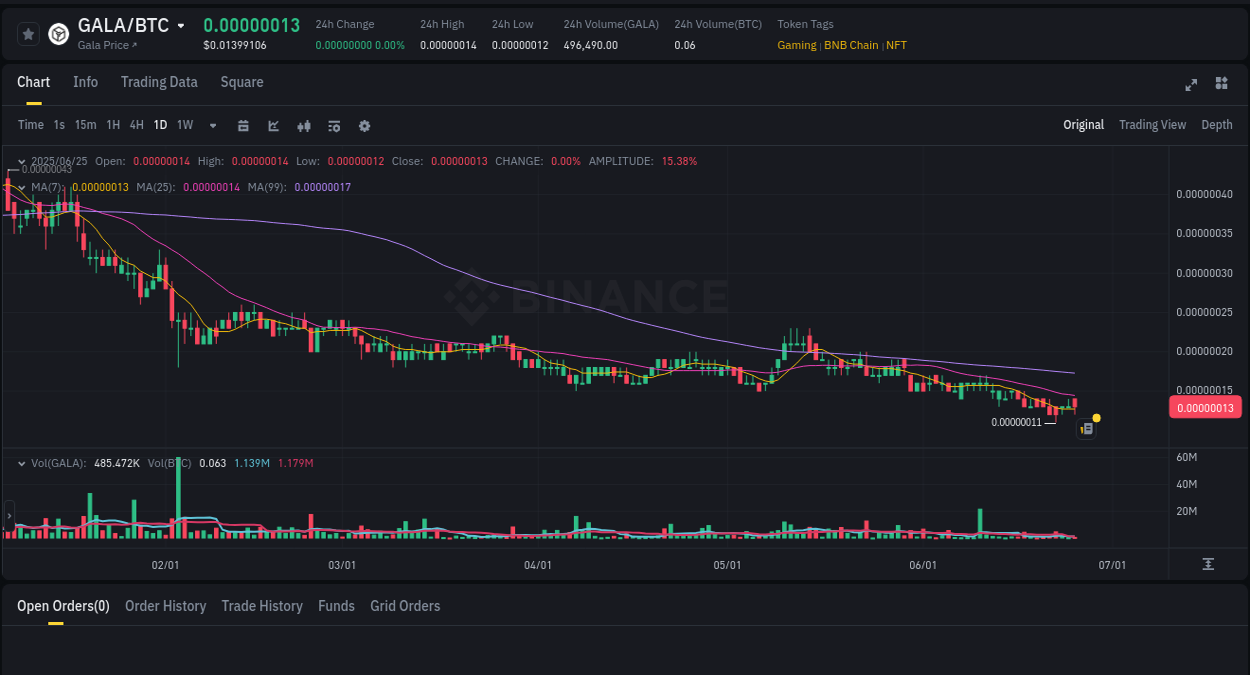1250x675 pixels.
Task: Collapse the Vol(GALA) volume panel chevron
Action: tap(22, 463)
